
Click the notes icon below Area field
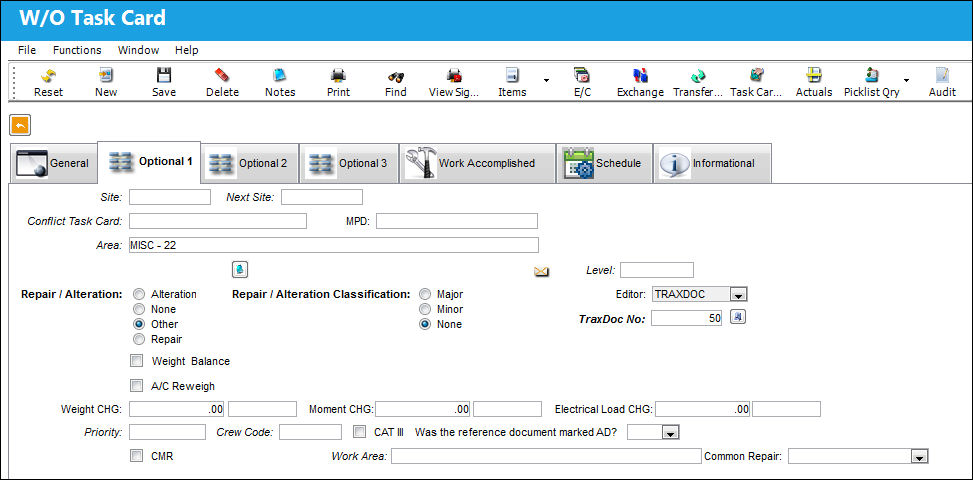[x=240, y=270]
